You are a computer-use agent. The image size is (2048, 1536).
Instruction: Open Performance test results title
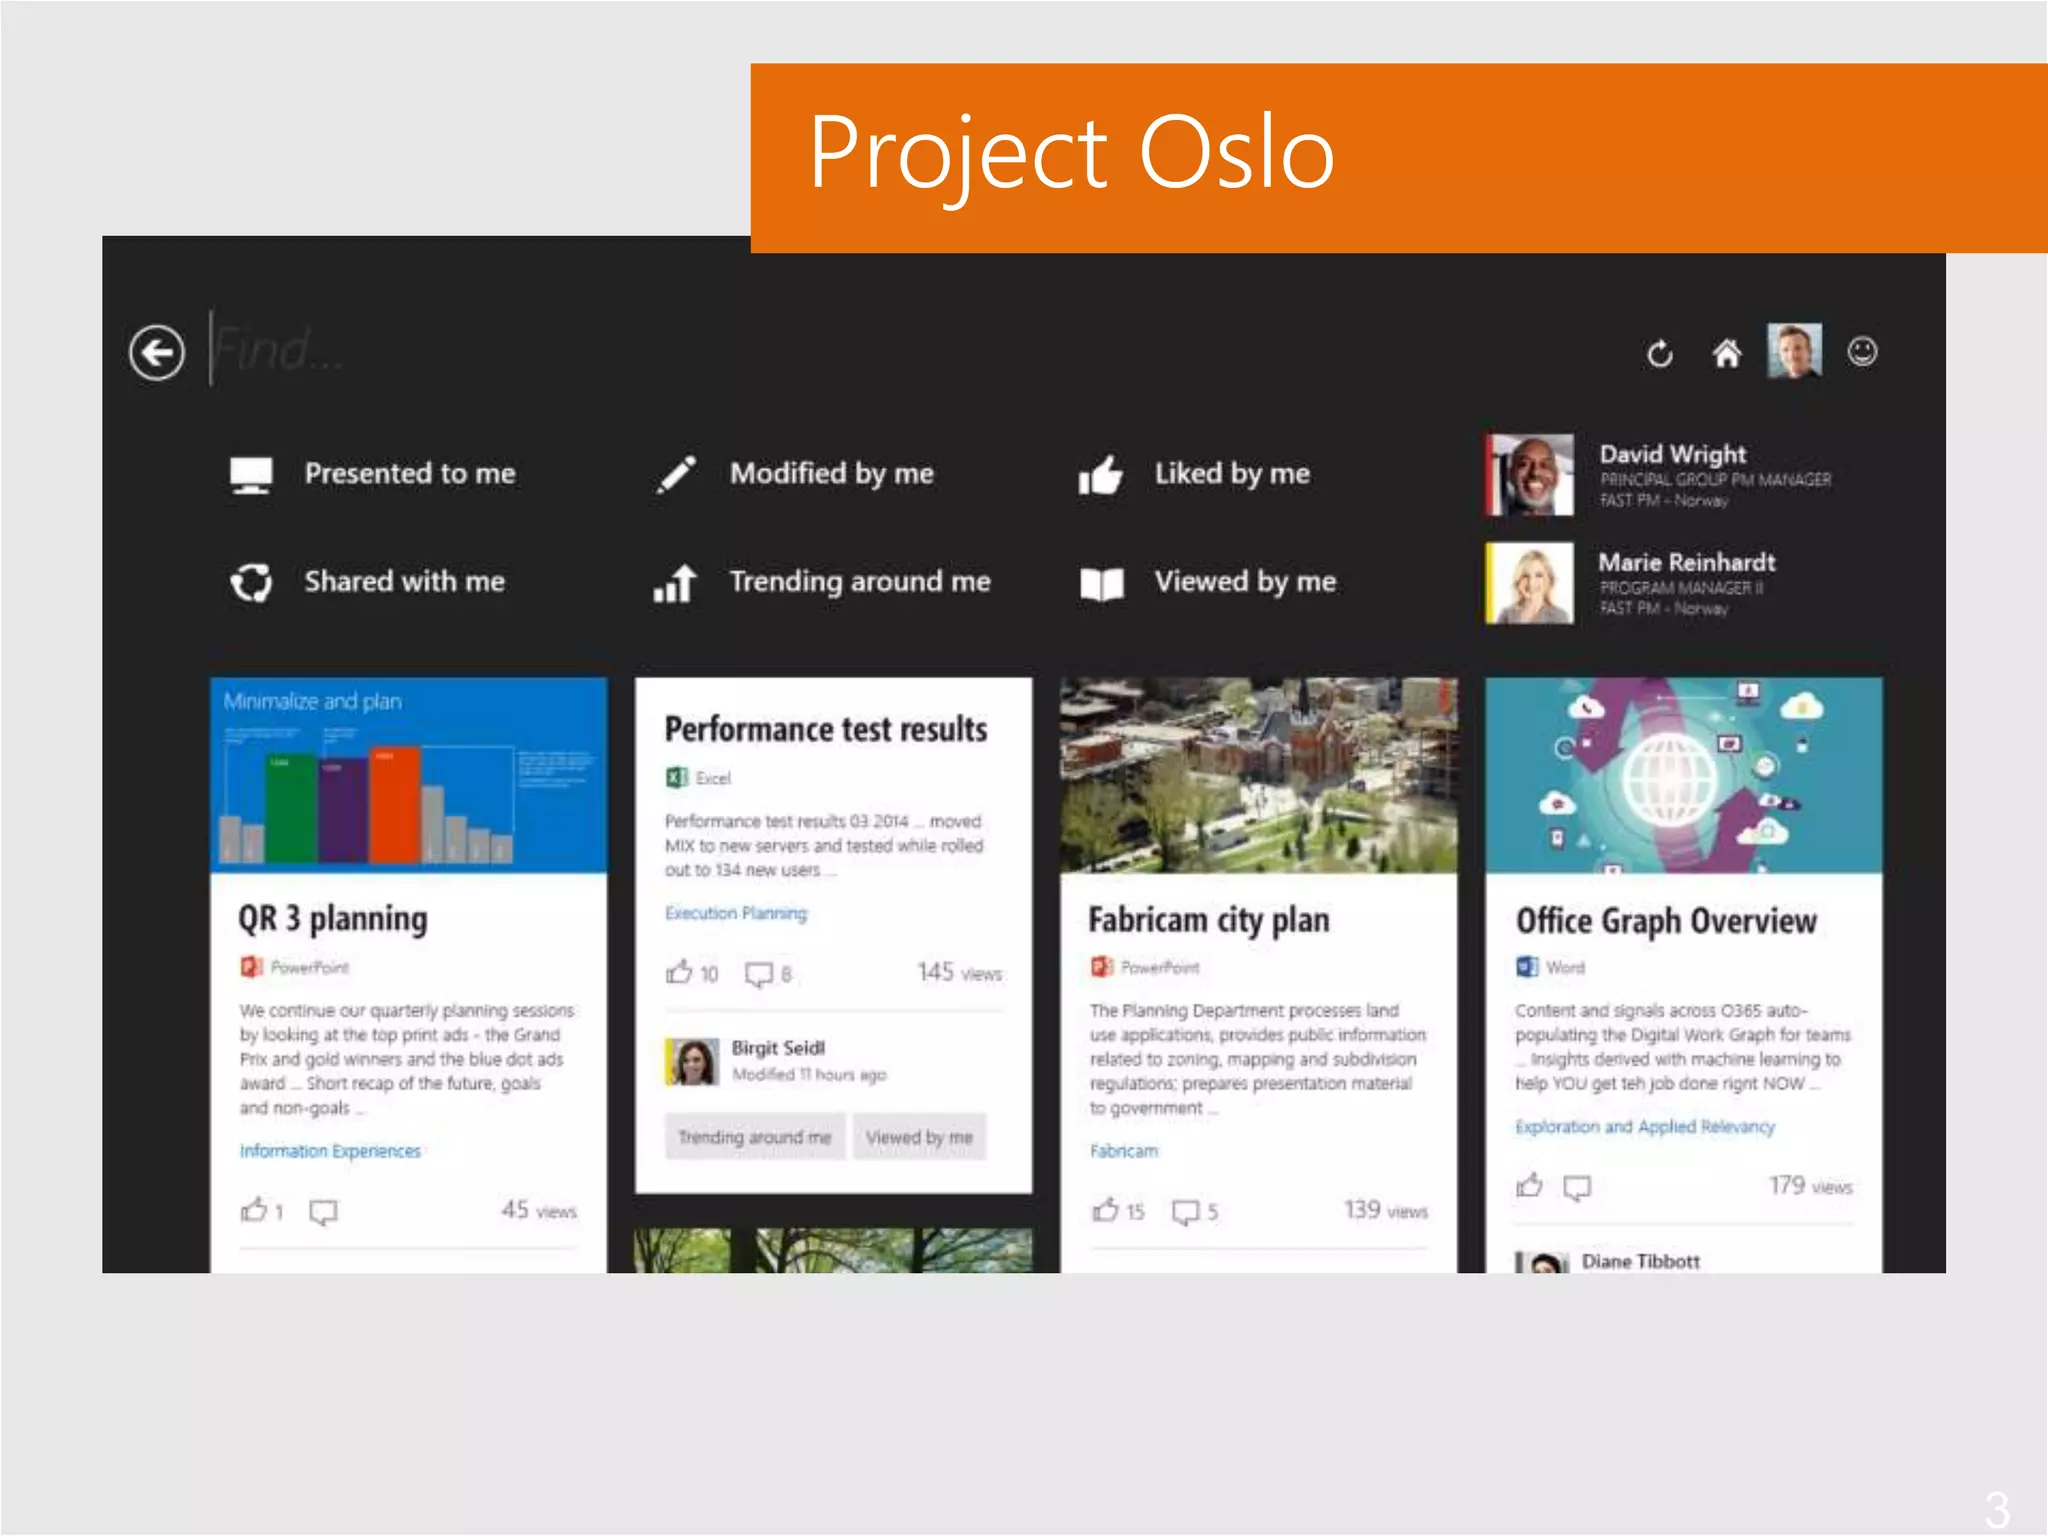pos(826,729)
